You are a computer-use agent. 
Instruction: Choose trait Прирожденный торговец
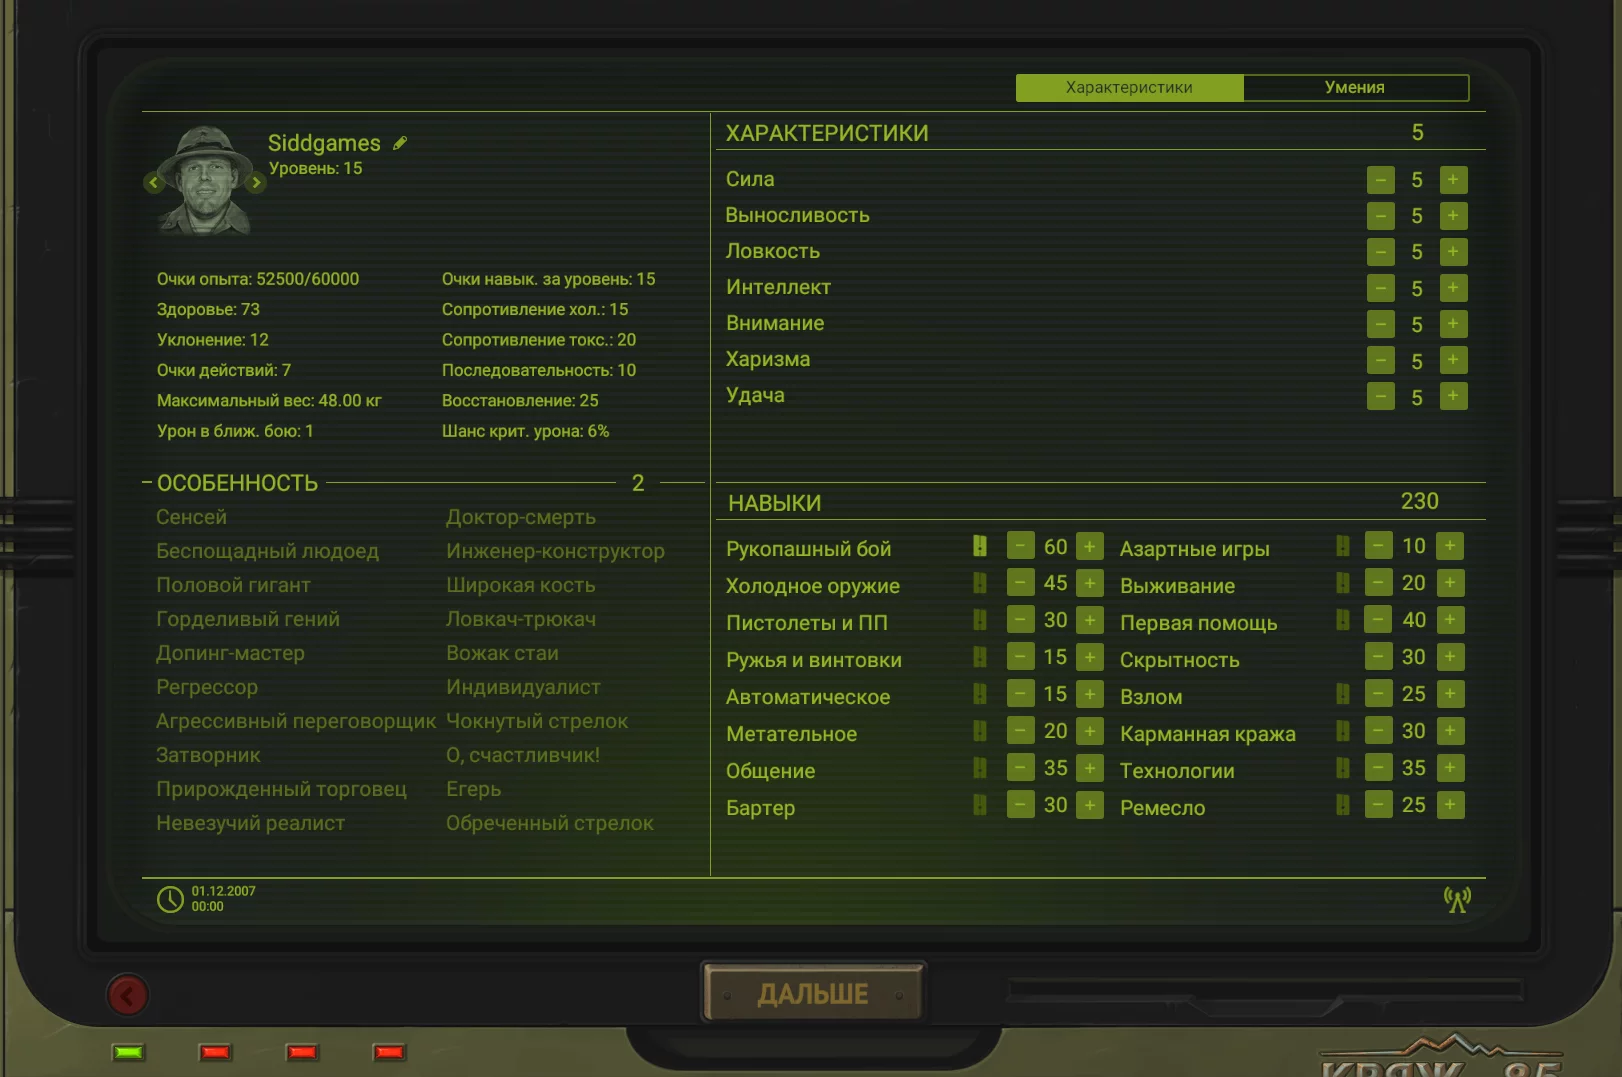[x=281, y=789]
